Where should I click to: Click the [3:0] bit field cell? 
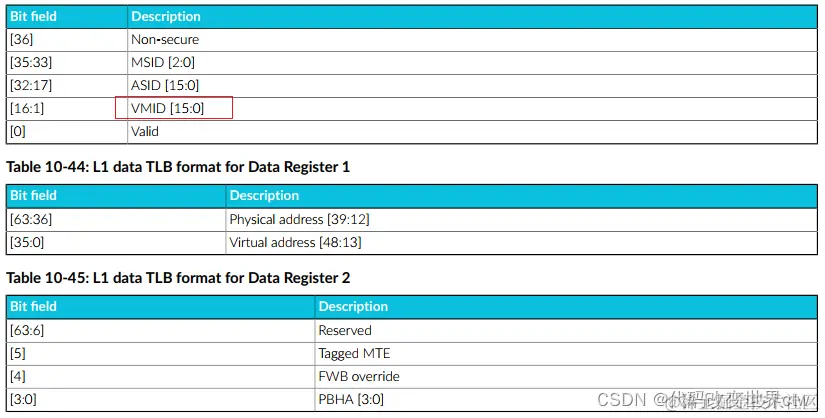click(160, 400)
